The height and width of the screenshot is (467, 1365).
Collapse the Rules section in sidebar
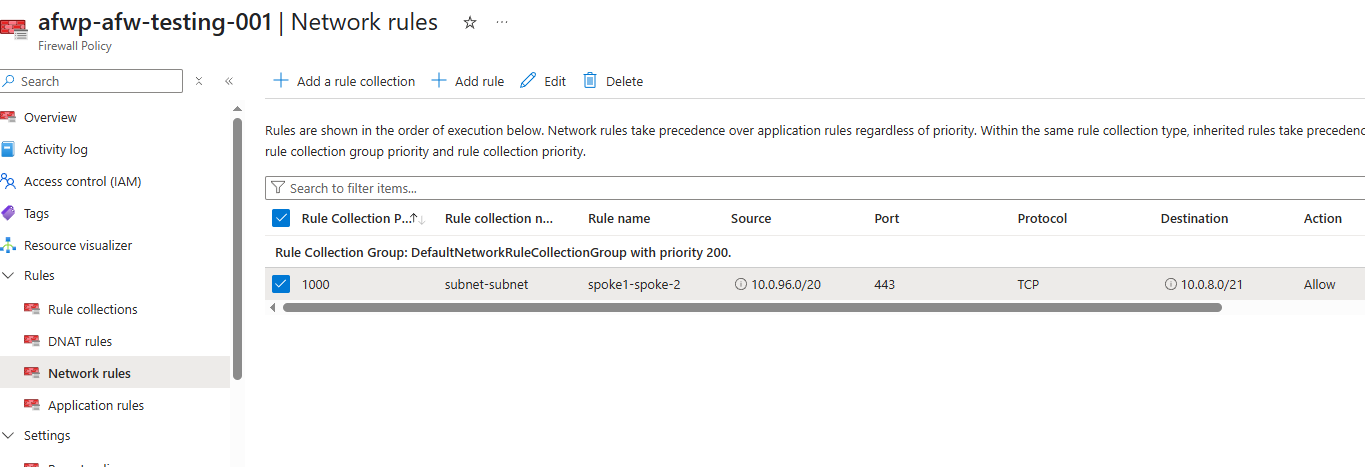(x=9, y=275)
